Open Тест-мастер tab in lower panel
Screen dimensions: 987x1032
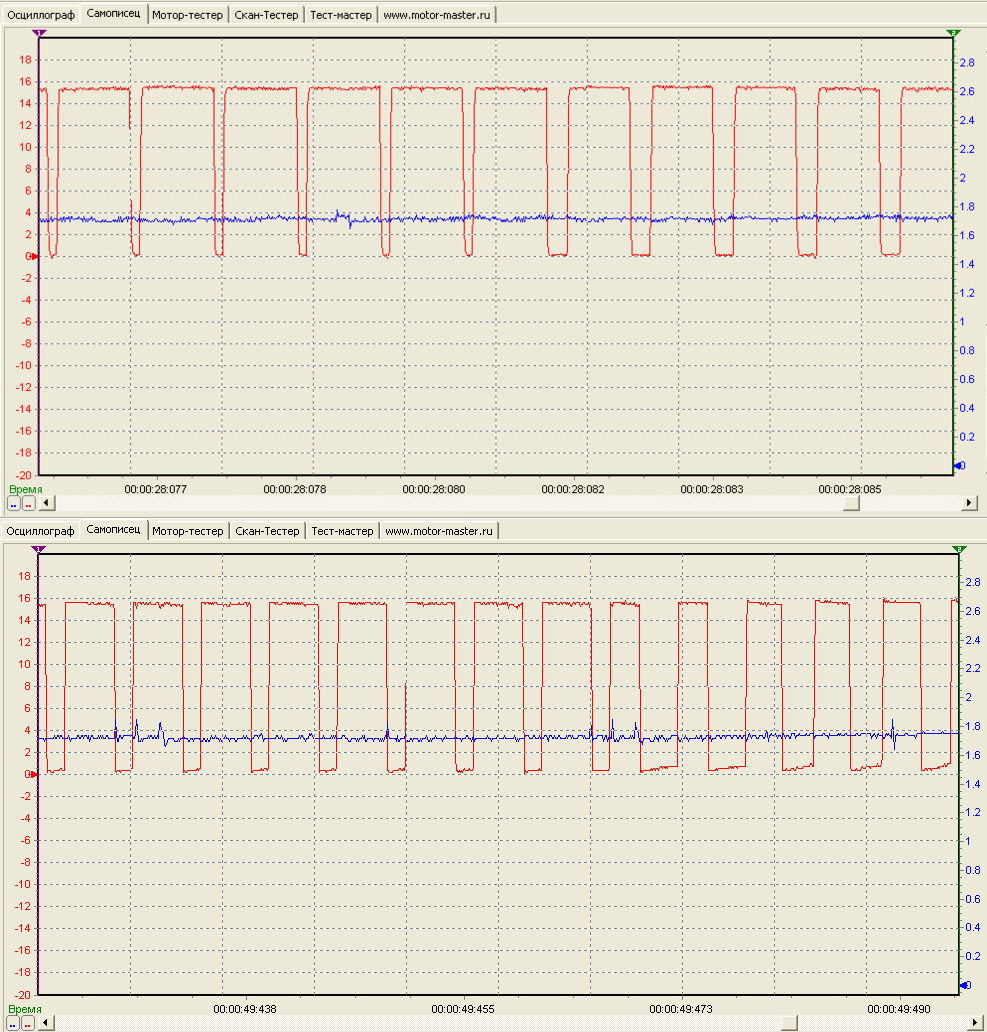(342, 531)
